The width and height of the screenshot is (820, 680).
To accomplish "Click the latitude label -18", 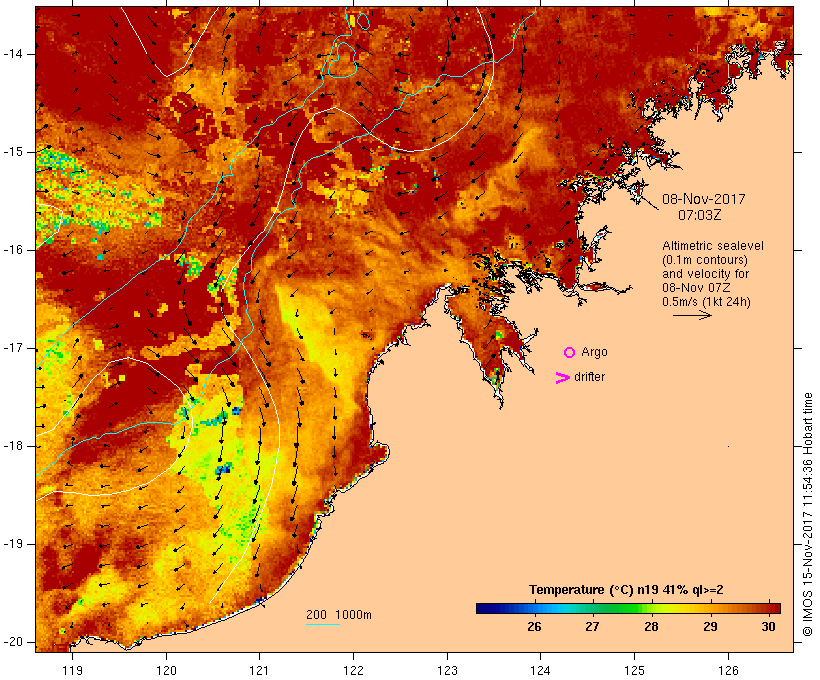I will pyautogui.click(x=13, y=446).
